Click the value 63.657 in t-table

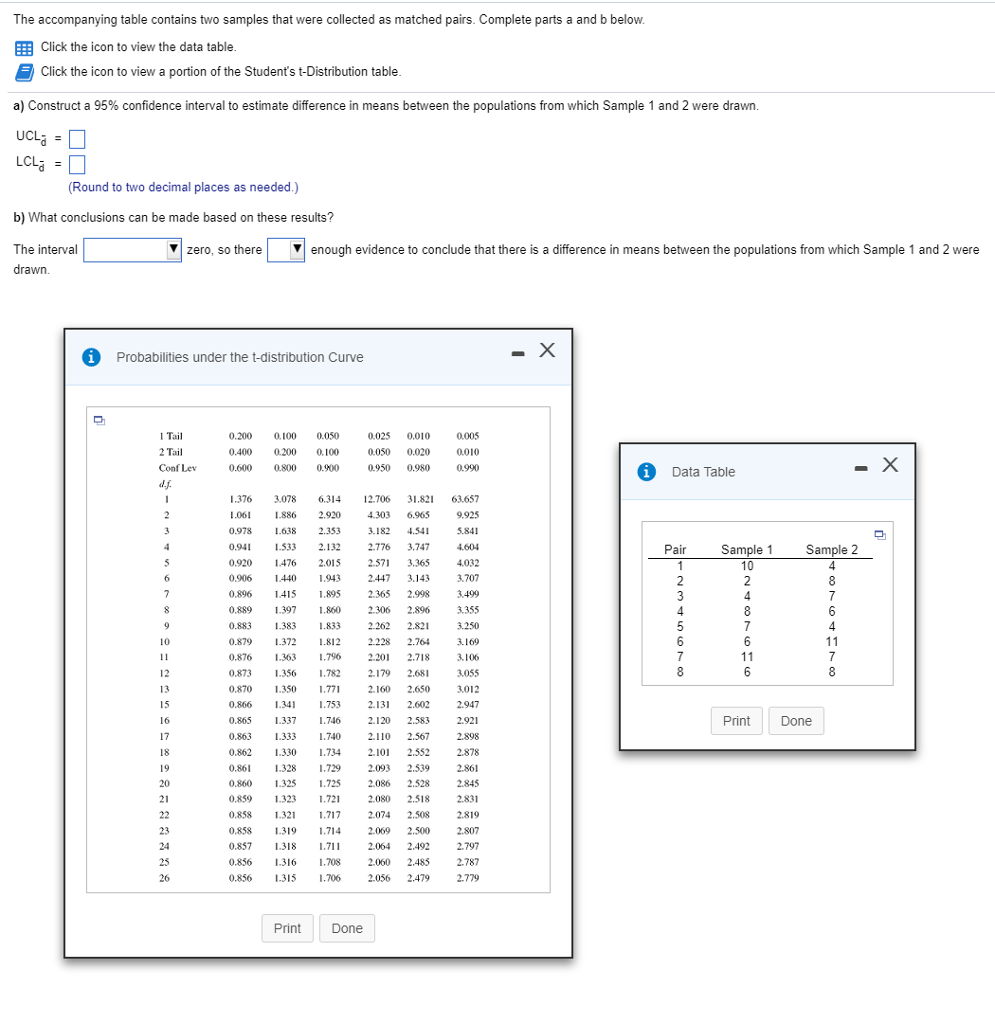[x=465, y=499]
